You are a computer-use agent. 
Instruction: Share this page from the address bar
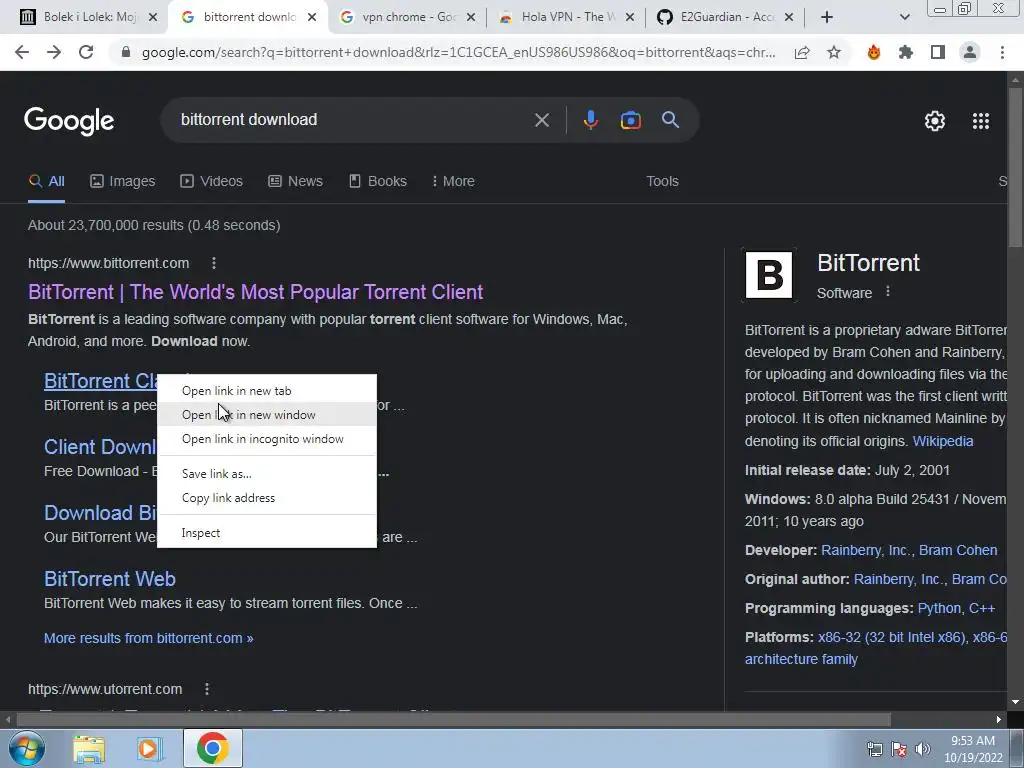[x=802, y=52]
